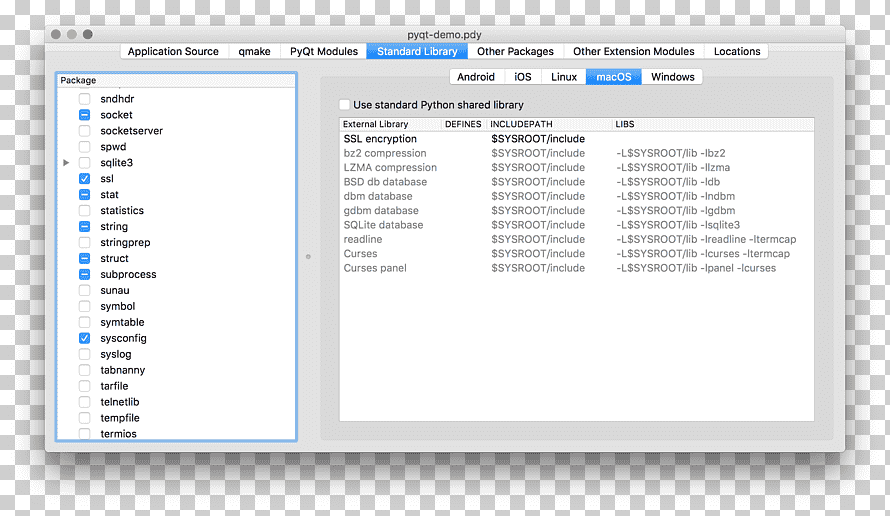Screen dimensions: 890x516
Task: Check the tabnanny package checkbox
Action: (x=85, y=370)
